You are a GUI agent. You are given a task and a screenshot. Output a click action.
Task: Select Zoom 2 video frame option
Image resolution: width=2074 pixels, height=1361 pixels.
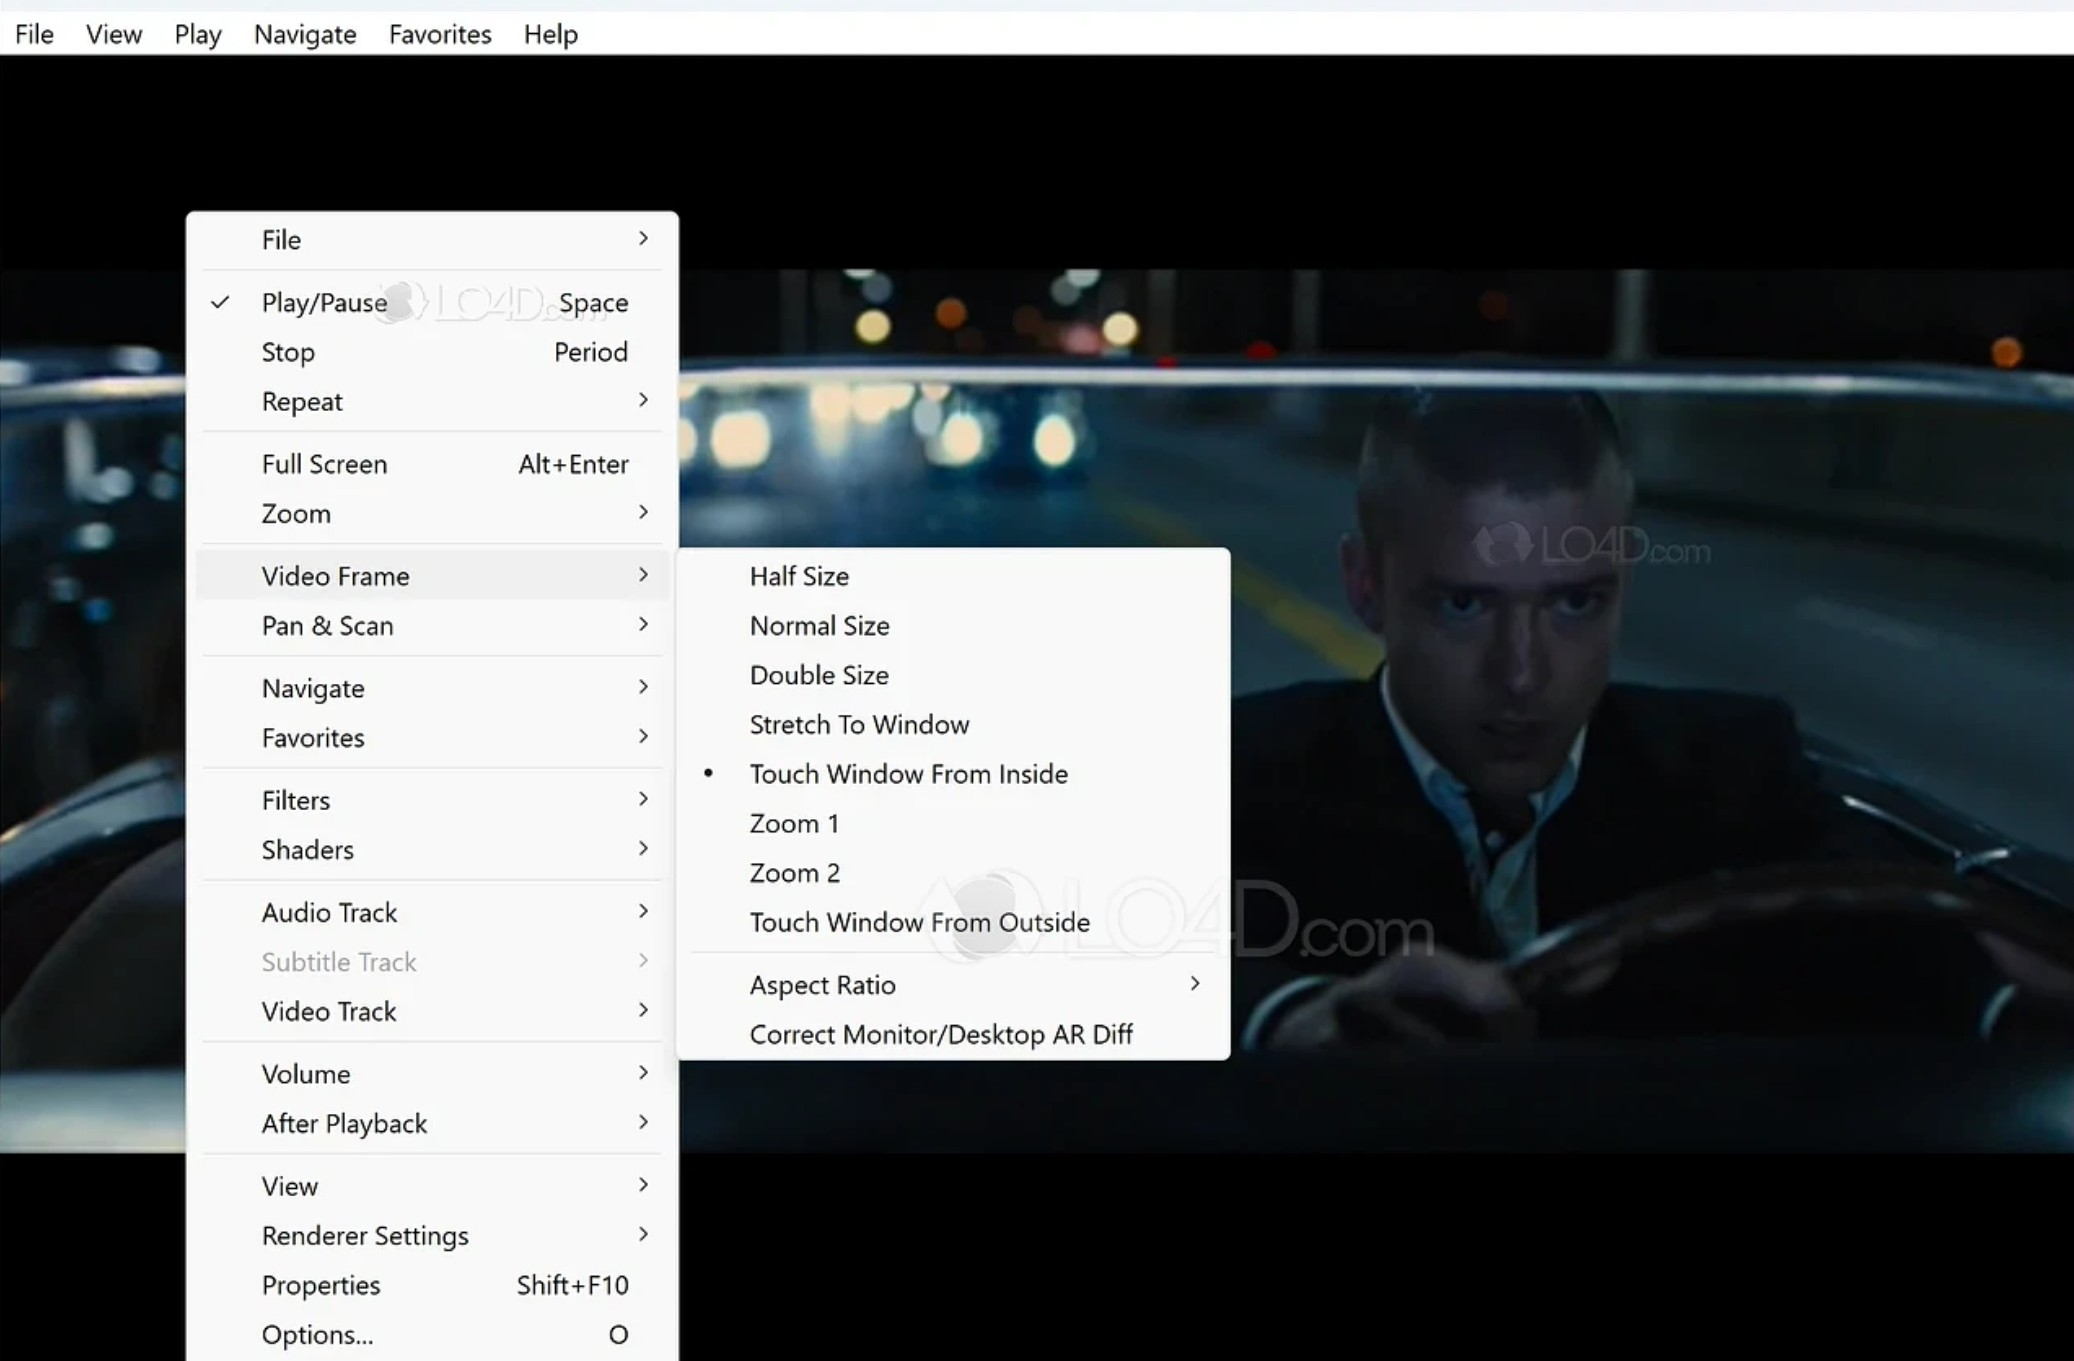tap(954, 873)
